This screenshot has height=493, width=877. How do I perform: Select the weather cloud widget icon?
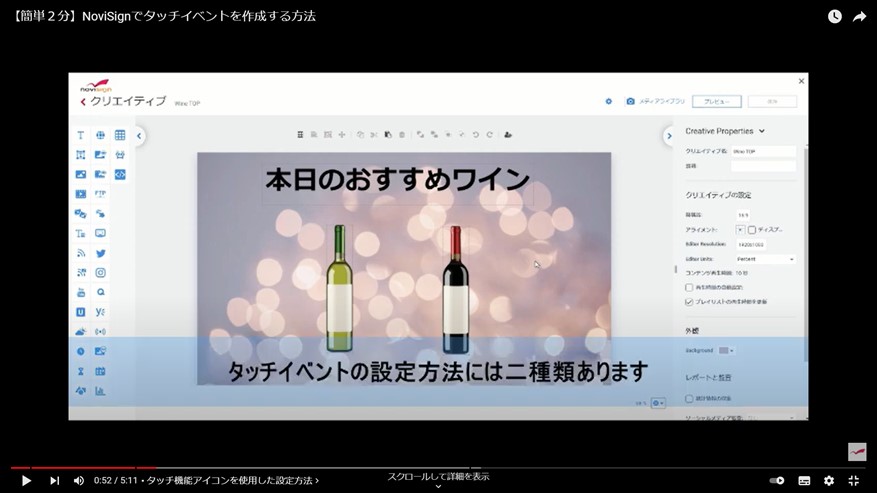pyautogui.click(x=81, y=331)
